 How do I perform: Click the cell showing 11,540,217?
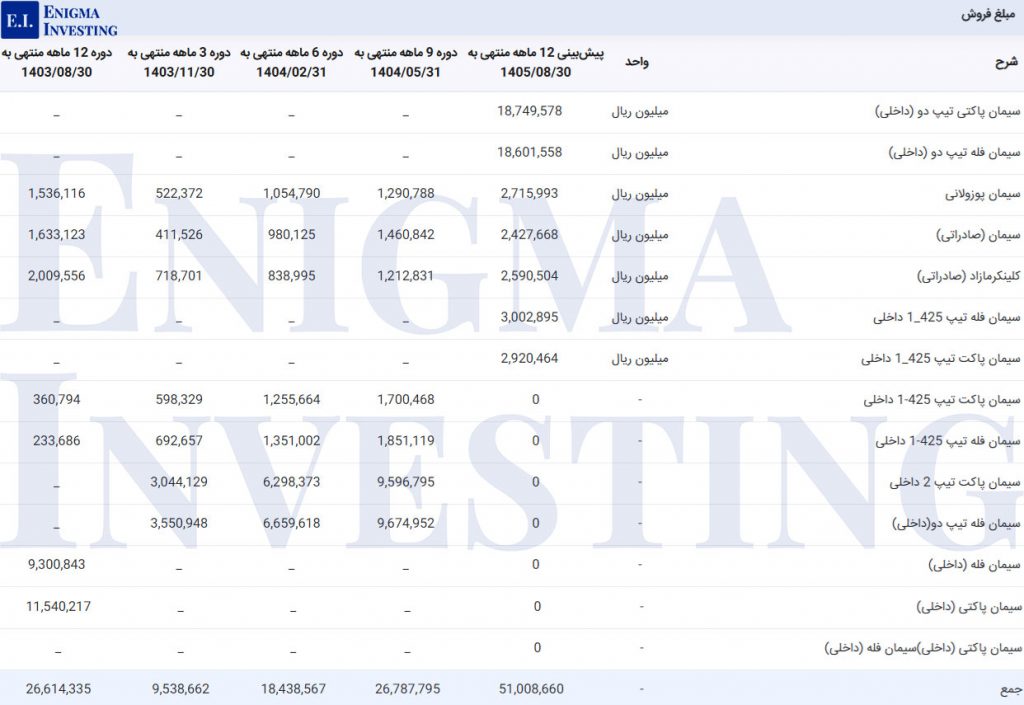click(x=56, y=606)
